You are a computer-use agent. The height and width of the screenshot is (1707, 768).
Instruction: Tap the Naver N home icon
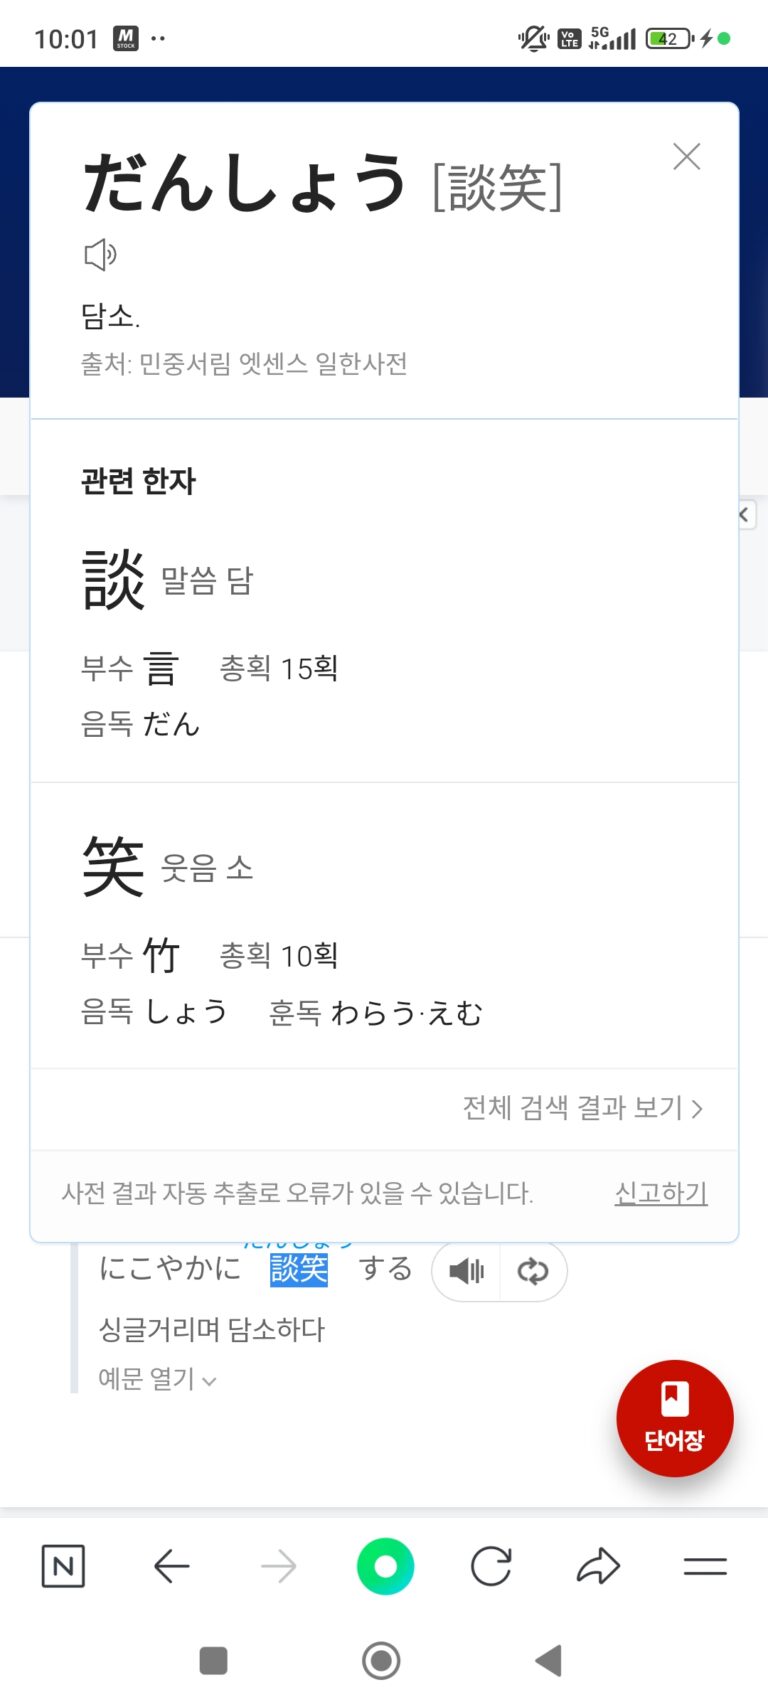(x=63, y=1566)
